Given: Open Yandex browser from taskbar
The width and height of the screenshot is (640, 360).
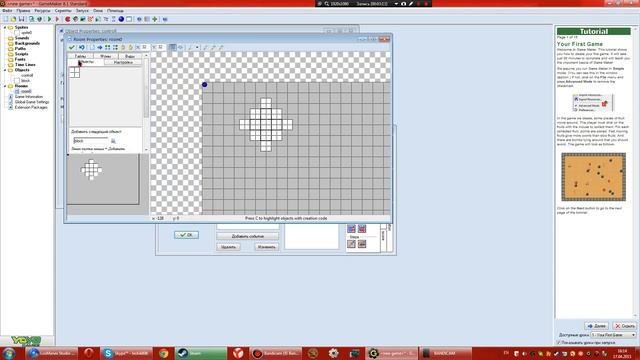Looking at the screenshot, I should pos(238,353).
